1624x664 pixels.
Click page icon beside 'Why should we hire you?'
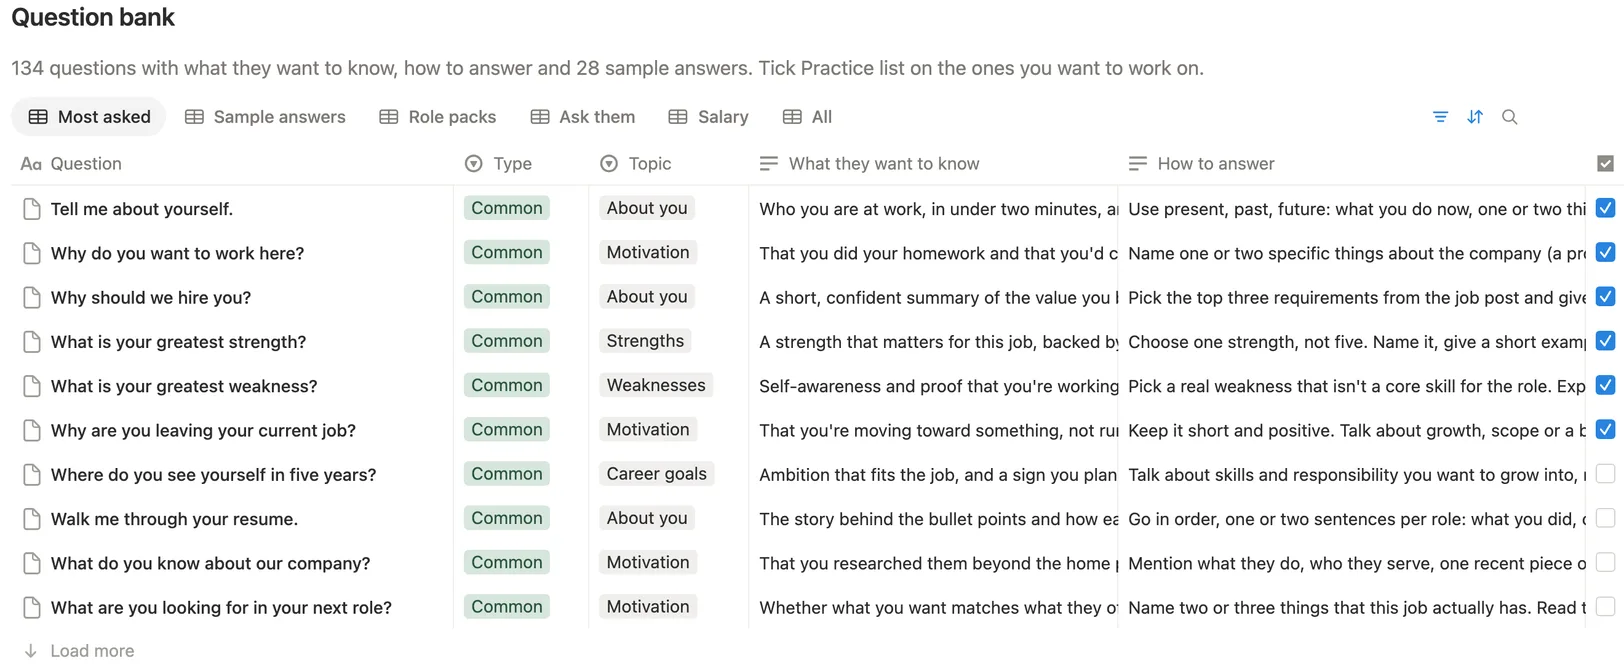[x=32, y=297]
